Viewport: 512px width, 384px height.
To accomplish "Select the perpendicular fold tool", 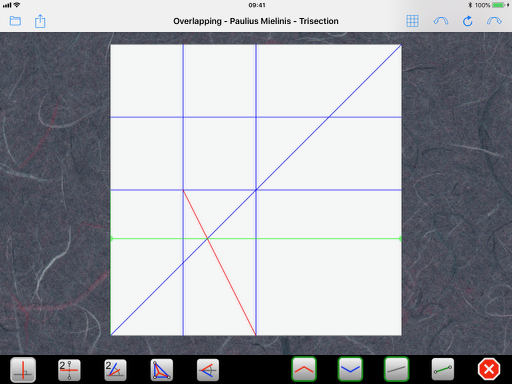I will (23, 370).
